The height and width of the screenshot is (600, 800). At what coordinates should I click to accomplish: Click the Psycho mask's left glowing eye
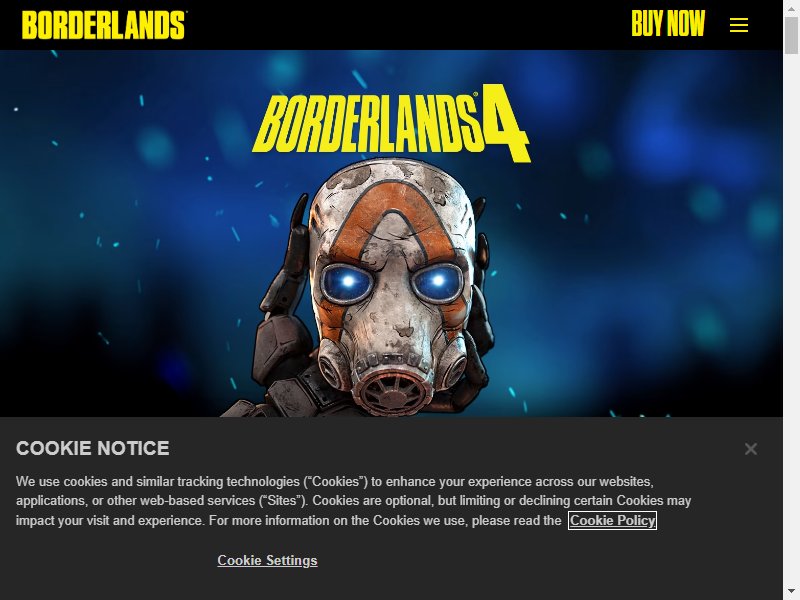click(348, 282)
